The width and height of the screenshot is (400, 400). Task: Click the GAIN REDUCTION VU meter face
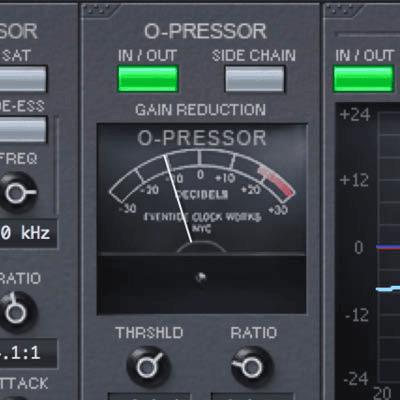coord(201,188)
